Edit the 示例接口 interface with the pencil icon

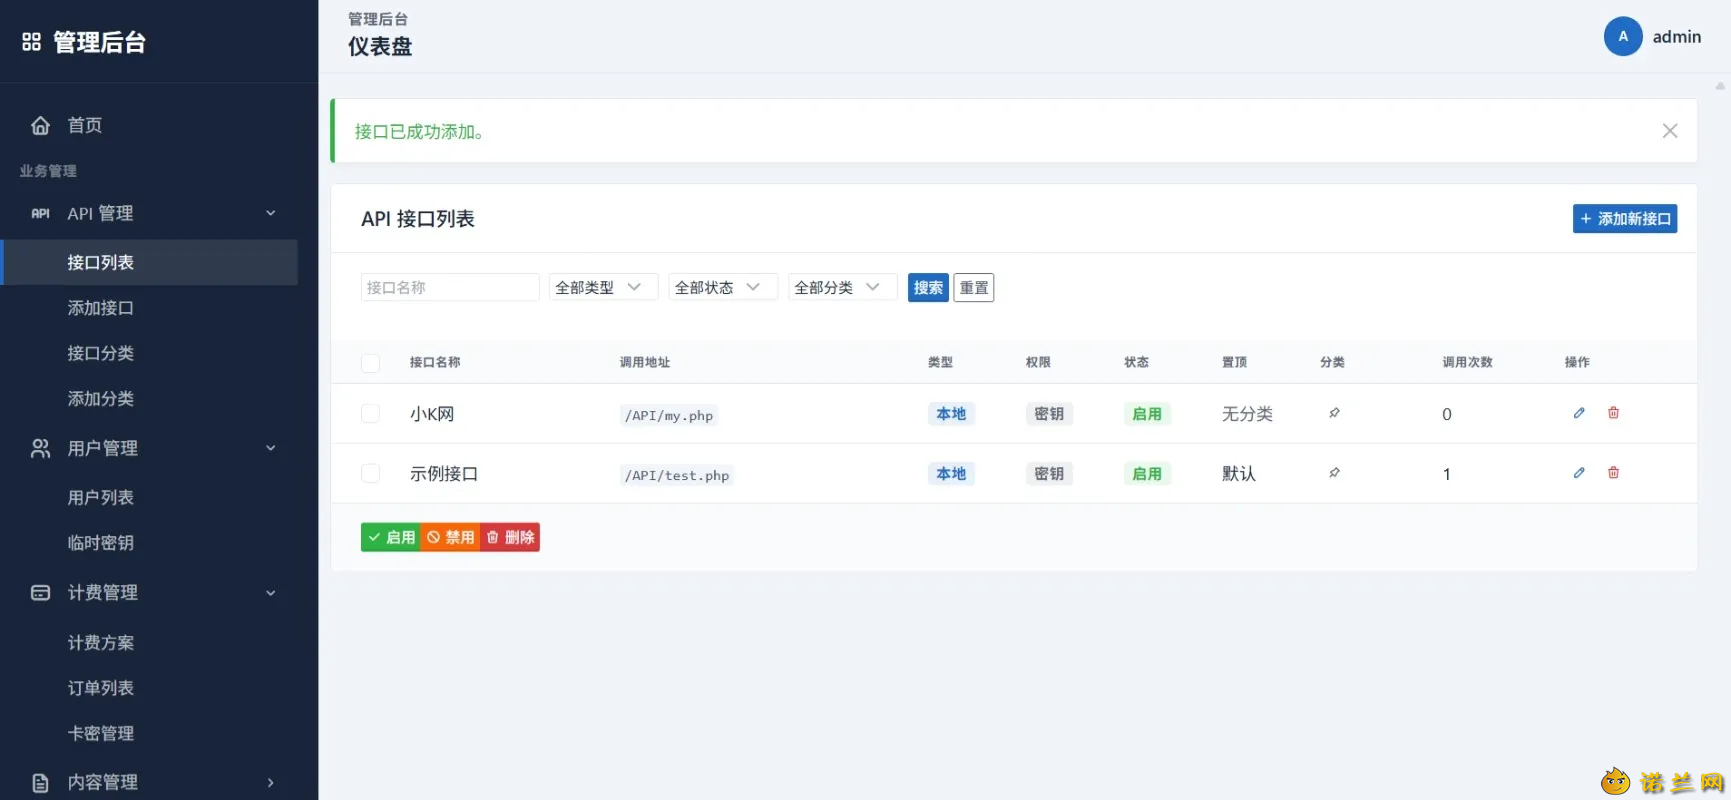tap(1579, 473)
